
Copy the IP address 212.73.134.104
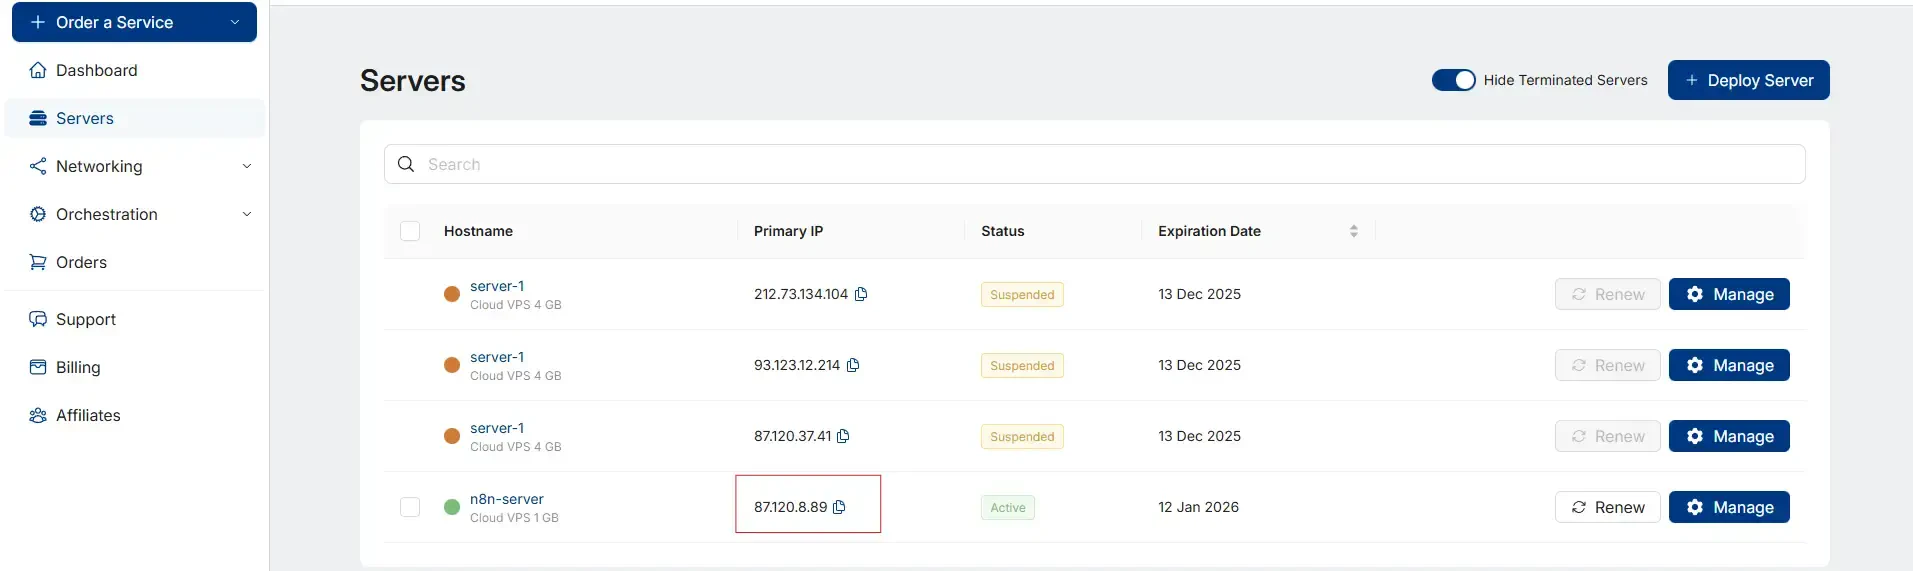click(861, 294)
